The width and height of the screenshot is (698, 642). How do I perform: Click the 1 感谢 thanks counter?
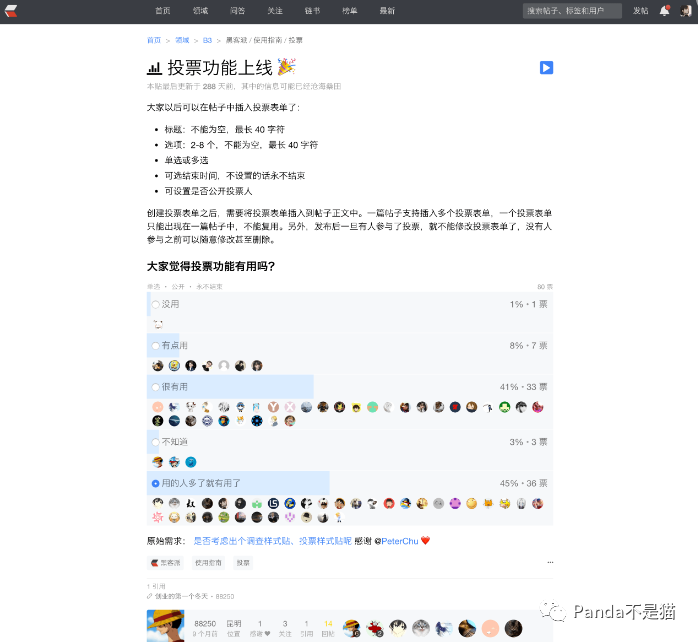click(260, 628)
